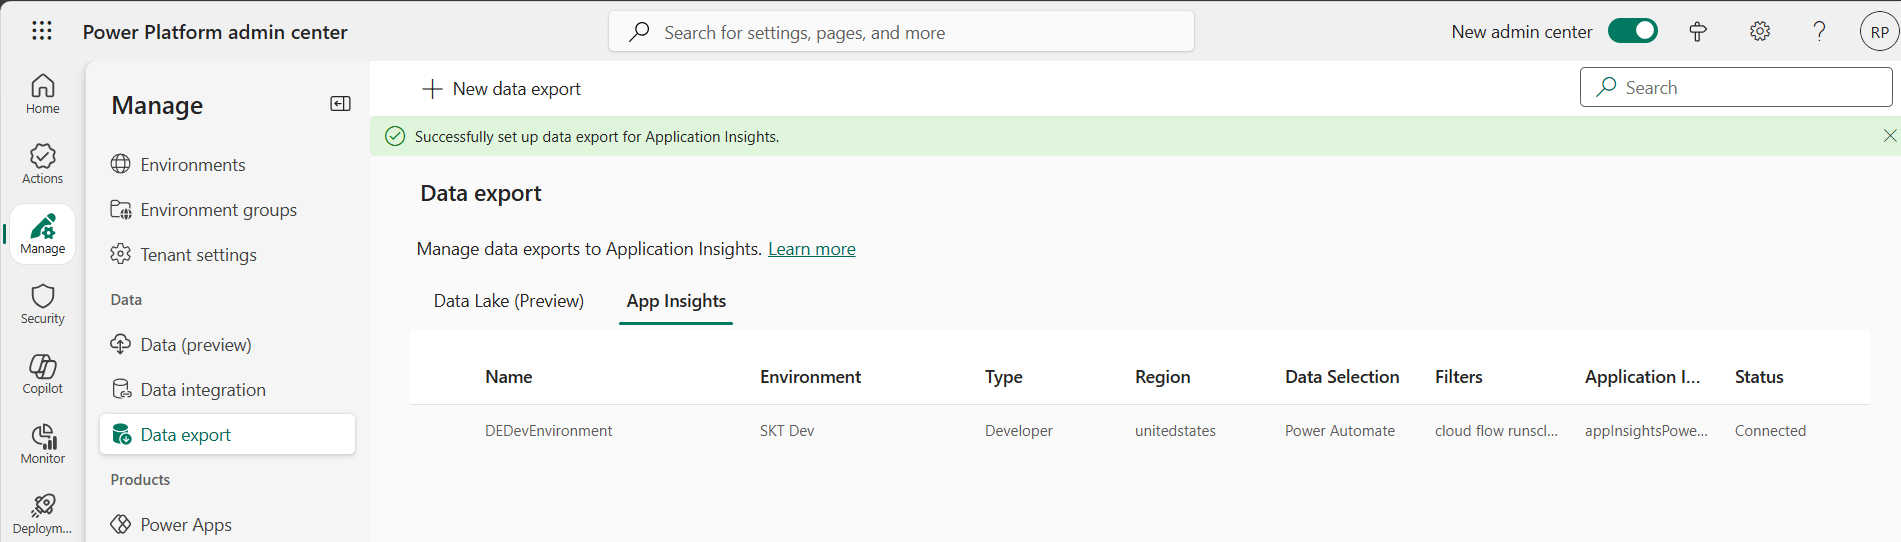Click the Power Automate data selection cell
The image size is (1901, 542).
(1340, 431)
